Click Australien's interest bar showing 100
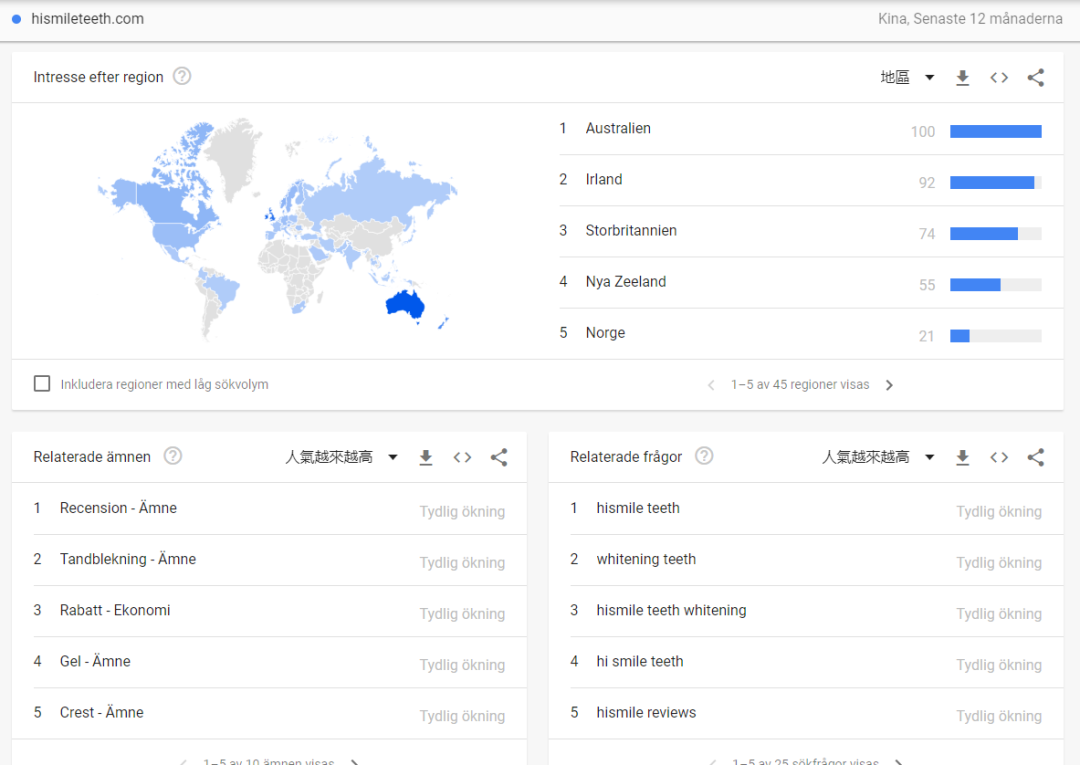 [995, 132]
